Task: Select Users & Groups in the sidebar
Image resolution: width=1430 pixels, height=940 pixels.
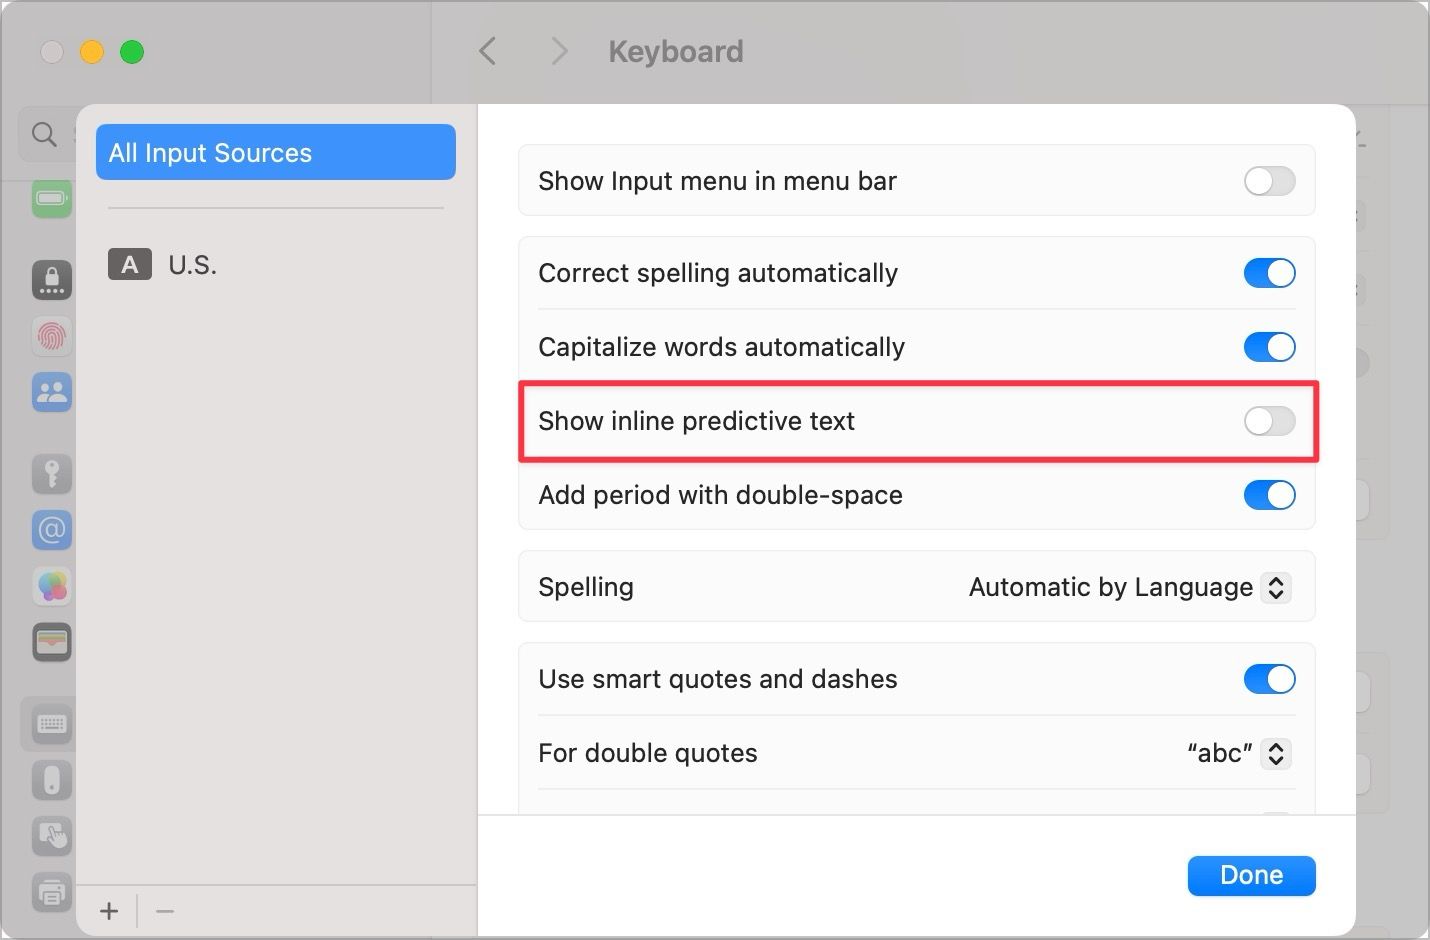Action: point(52,392)
